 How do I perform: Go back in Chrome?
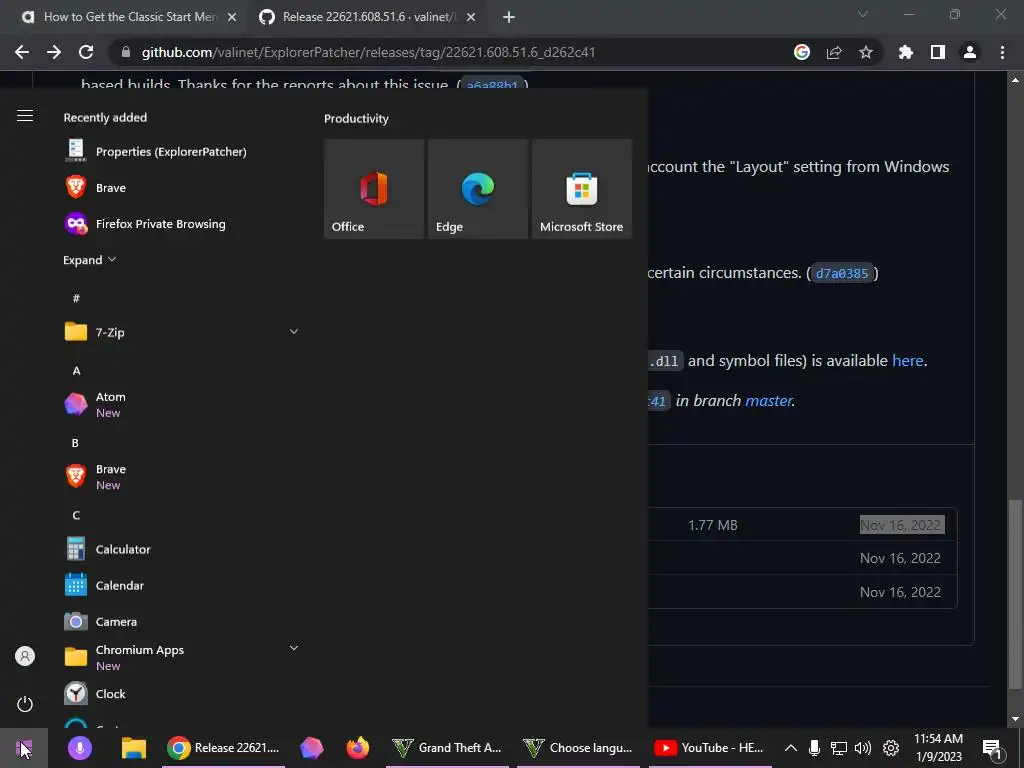(x=22, y=52)
